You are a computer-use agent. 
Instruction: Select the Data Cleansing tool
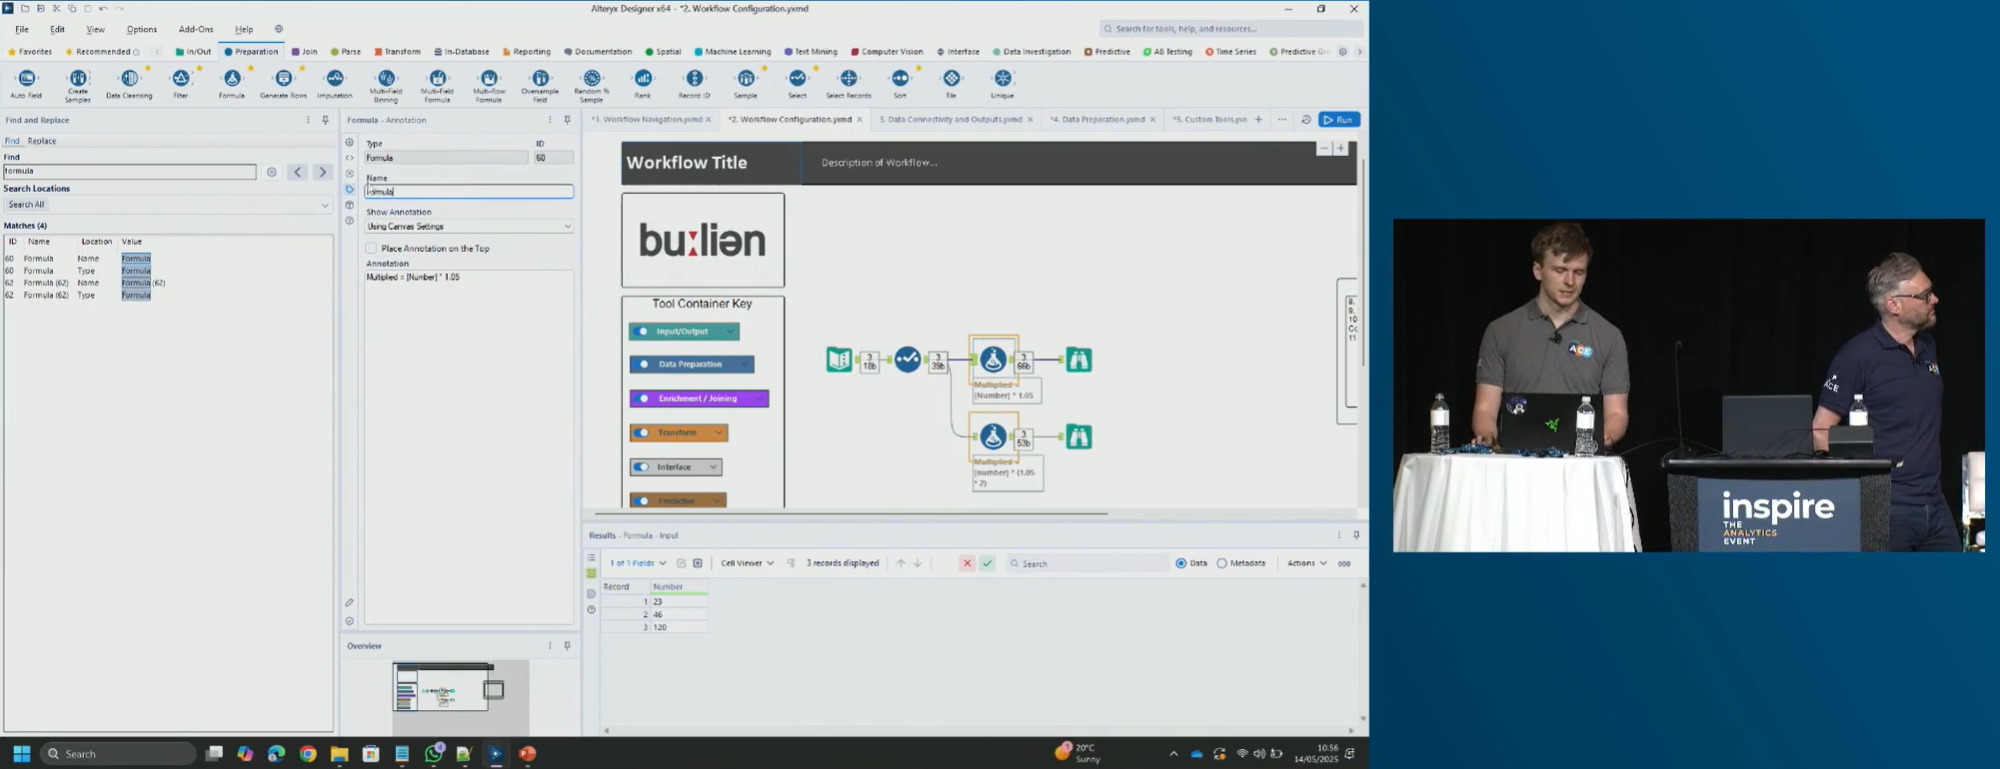129,83
